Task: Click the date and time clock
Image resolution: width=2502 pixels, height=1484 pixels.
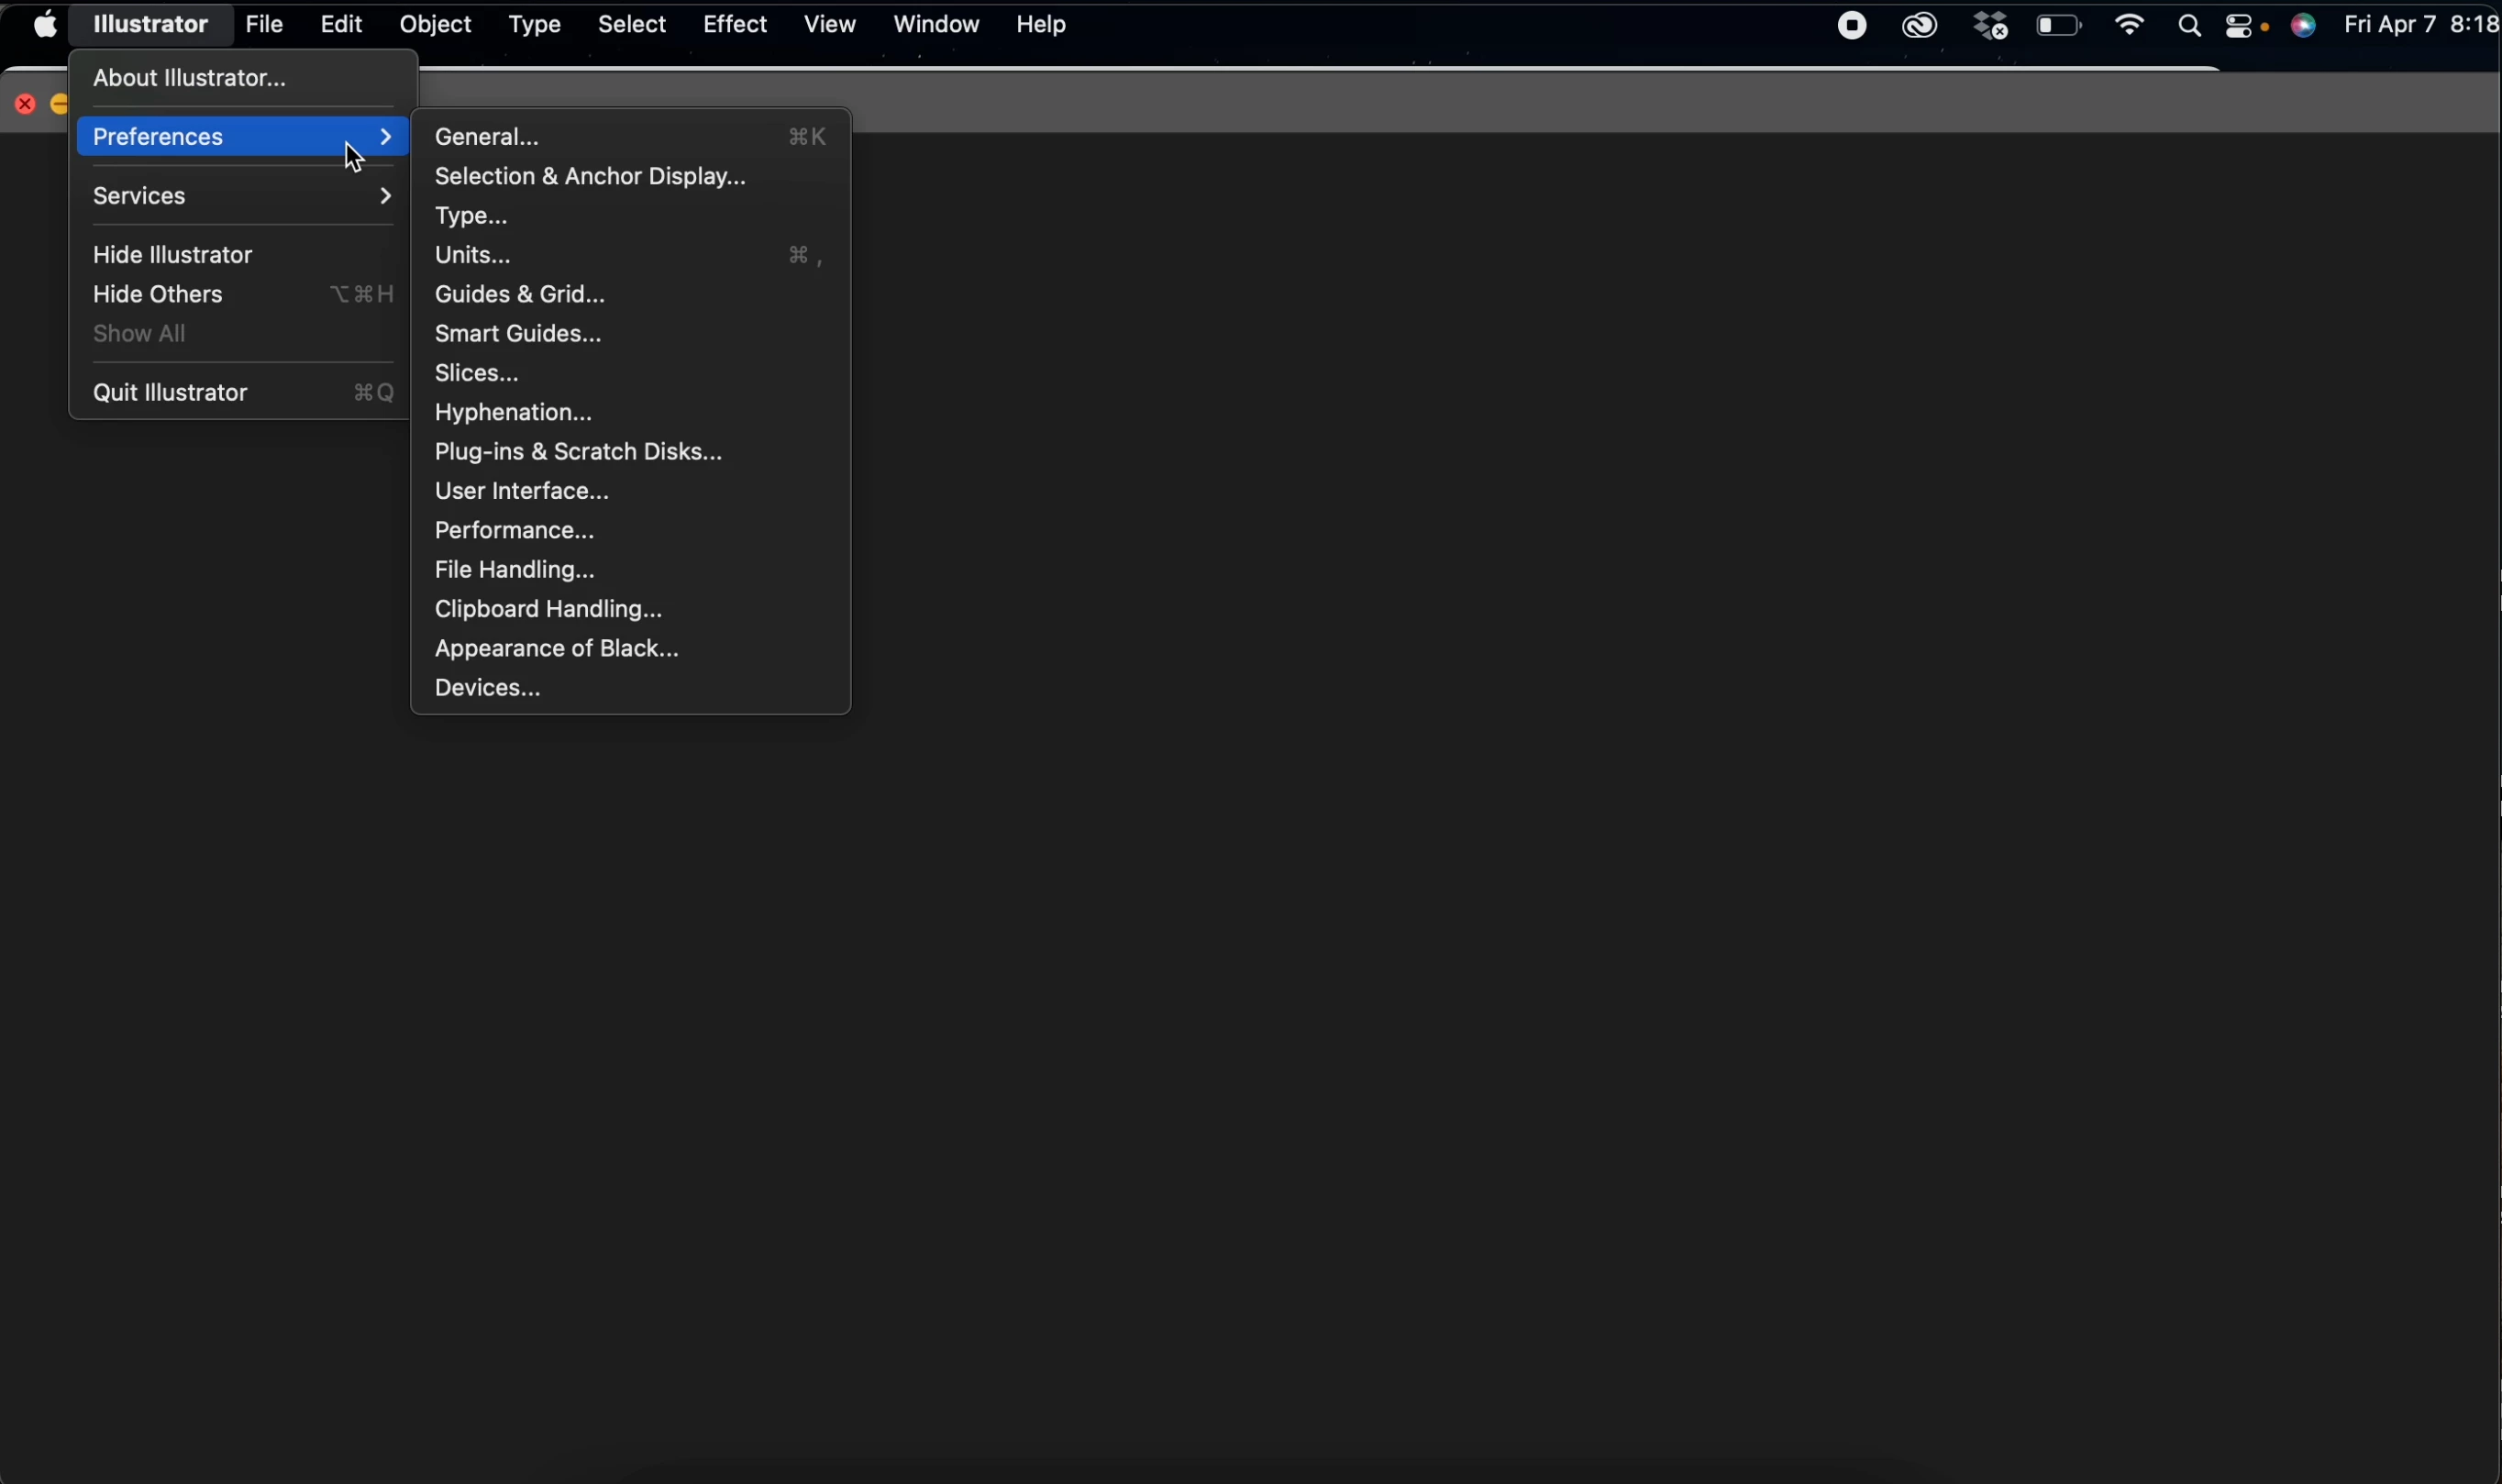Action: pyautogui.click(x=2420, y=27)
